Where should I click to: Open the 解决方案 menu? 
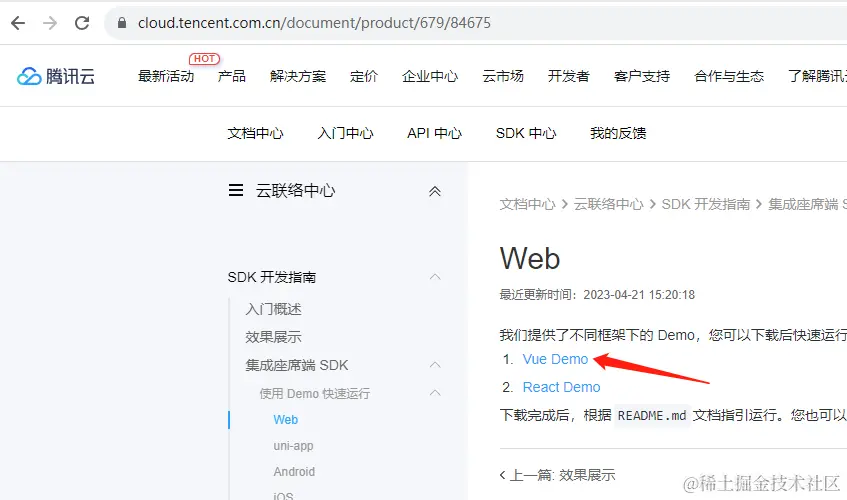tap(298, 76)
